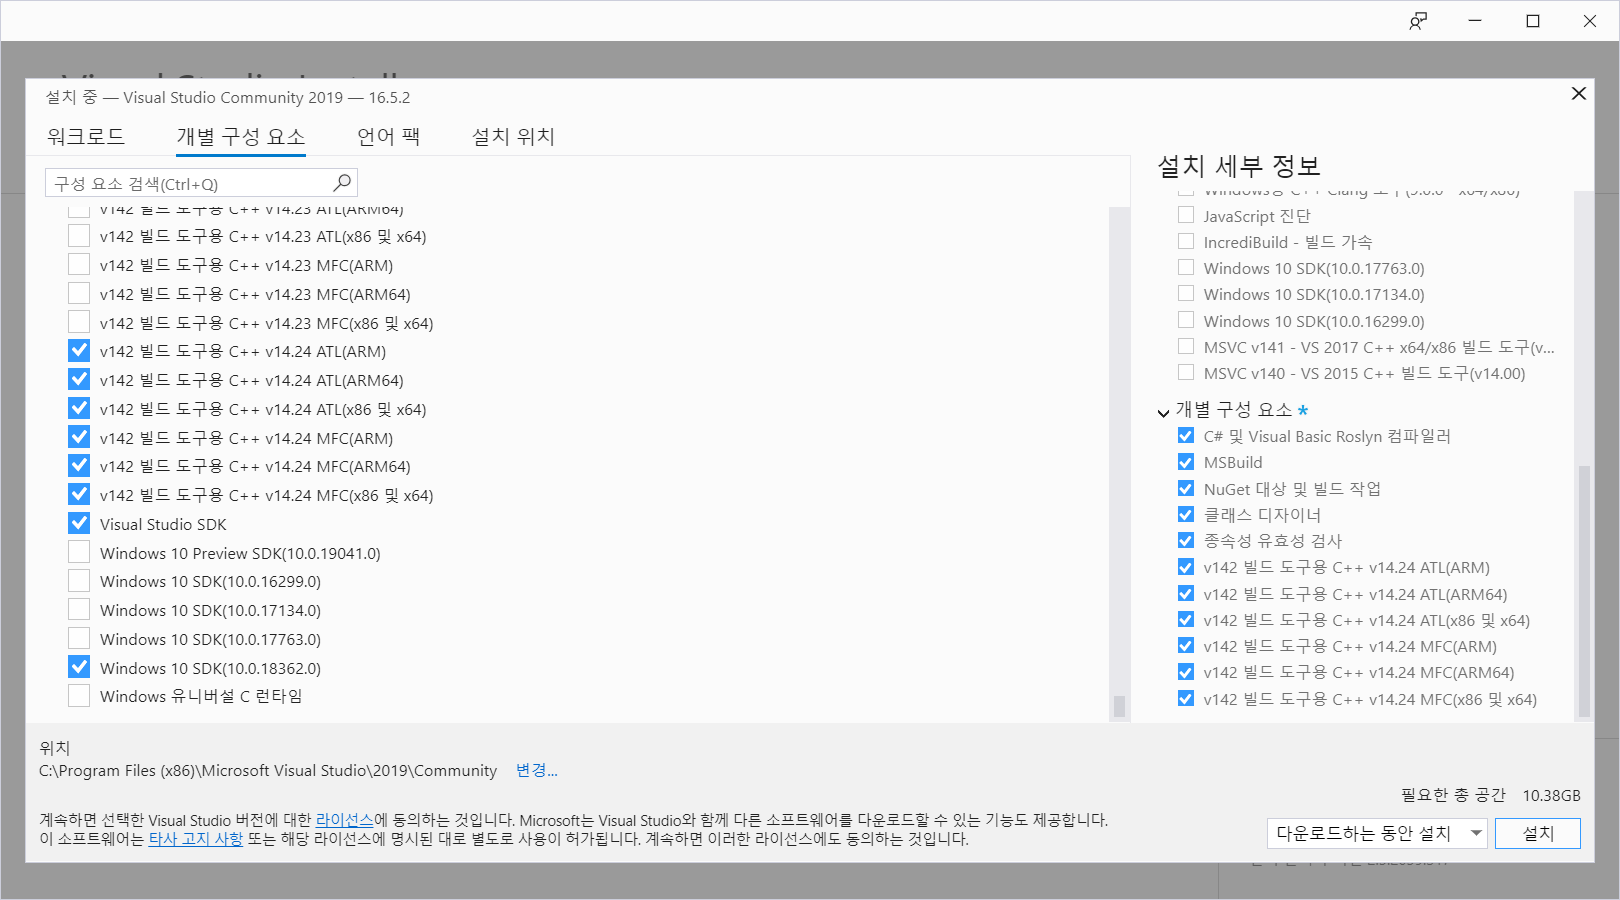
Task: Check Windows 10 SDK(10.0.16299.0) in details panel
Action: 1186,320
